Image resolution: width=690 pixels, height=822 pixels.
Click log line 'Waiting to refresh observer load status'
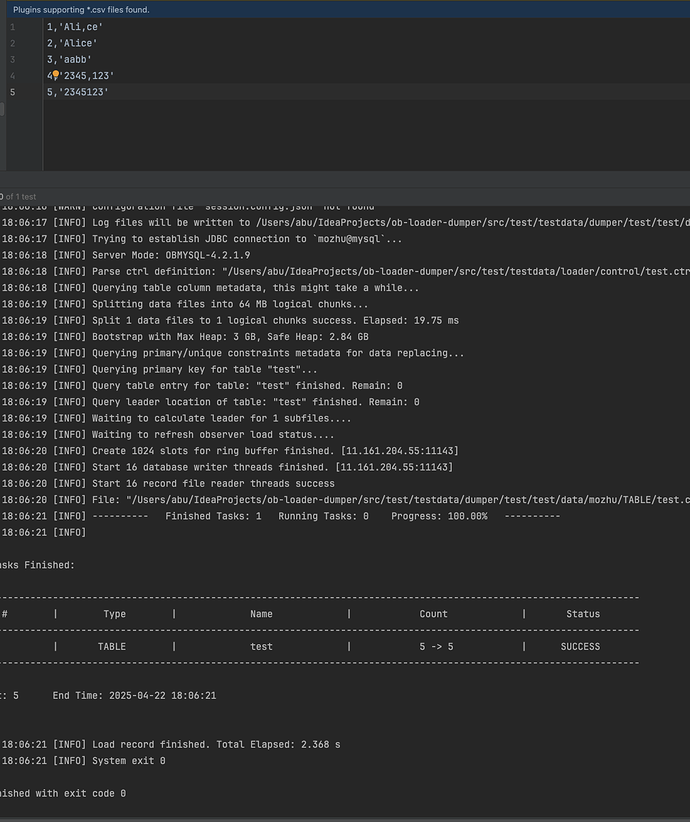tap(213, 434)
